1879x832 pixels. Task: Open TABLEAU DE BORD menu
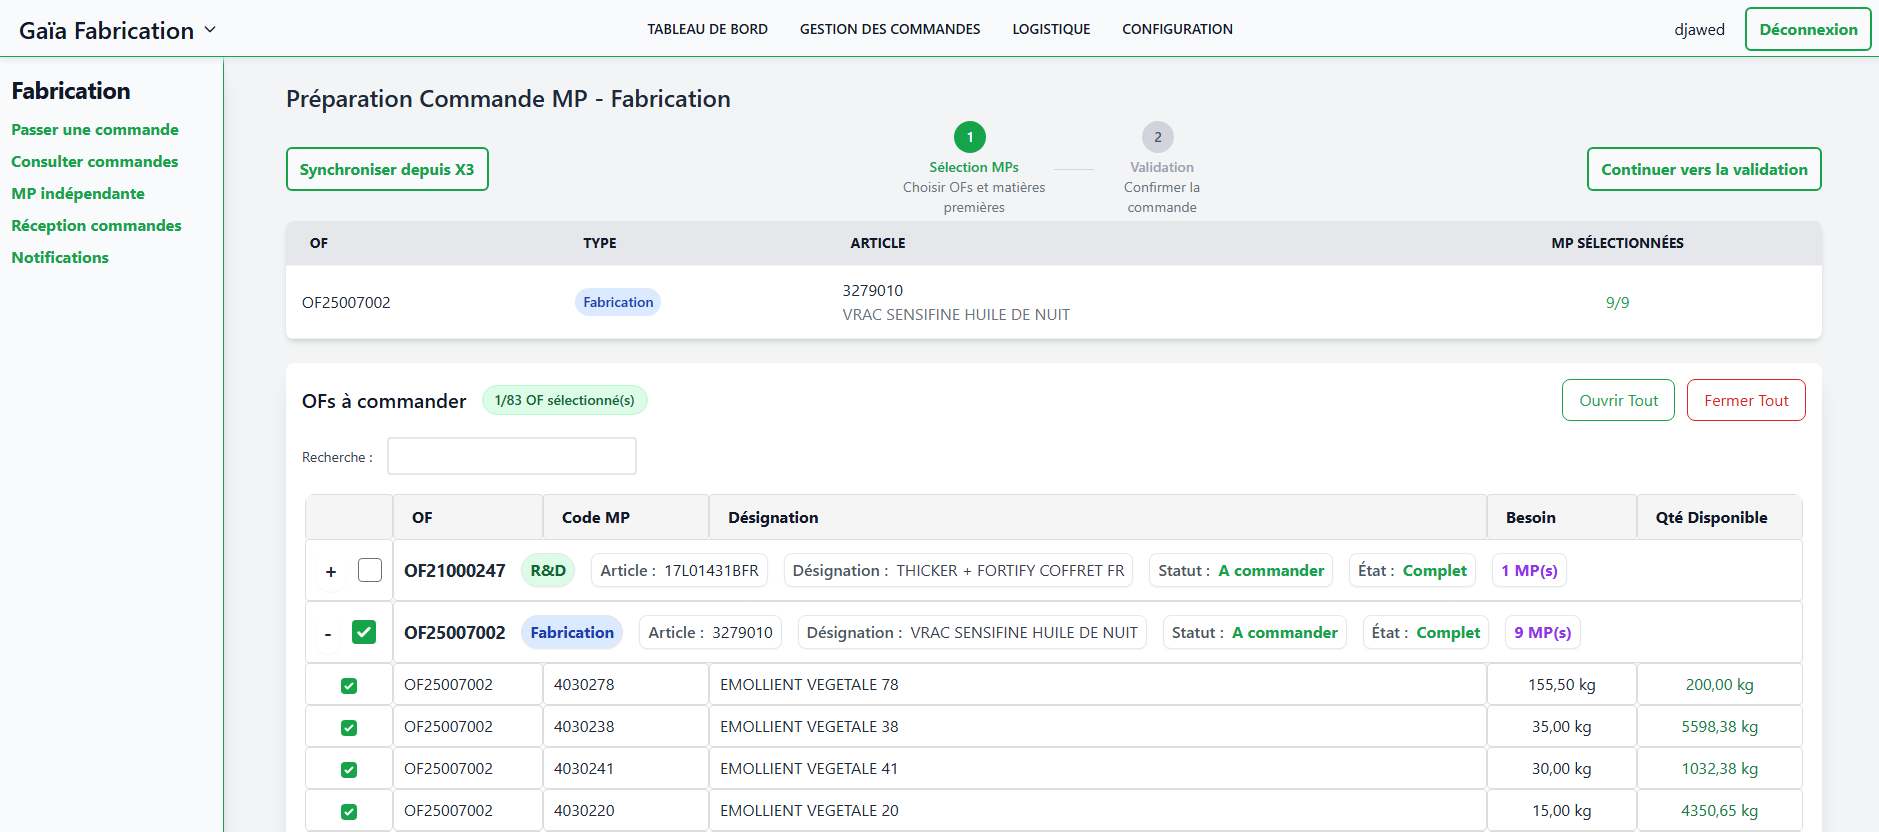click(707, 29)
